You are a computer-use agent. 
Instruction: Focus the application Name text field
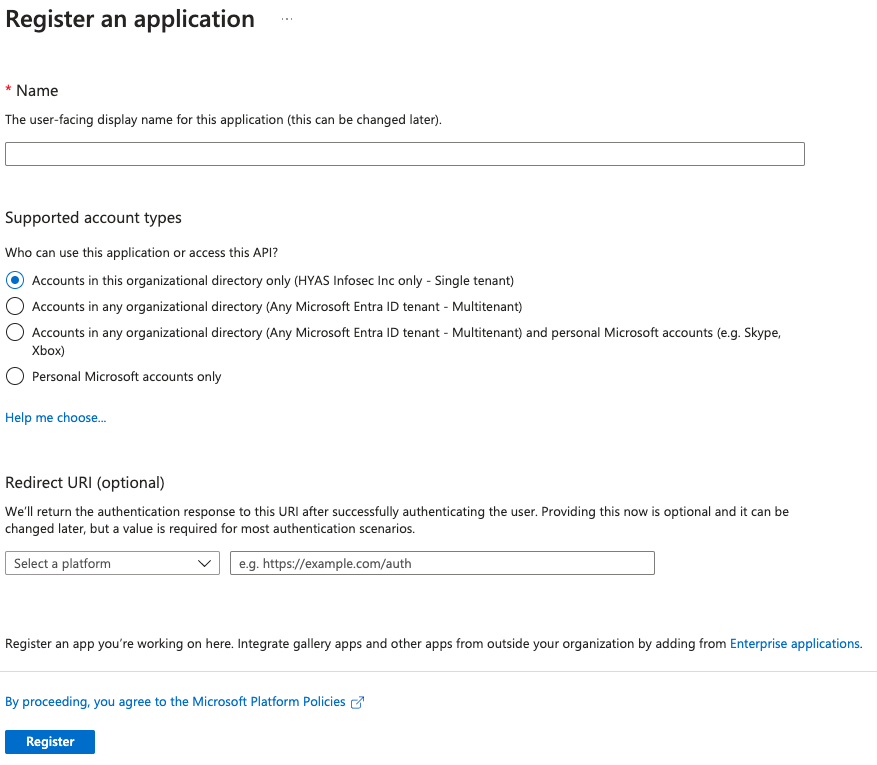pyautogui.click(x=405, y=154)
